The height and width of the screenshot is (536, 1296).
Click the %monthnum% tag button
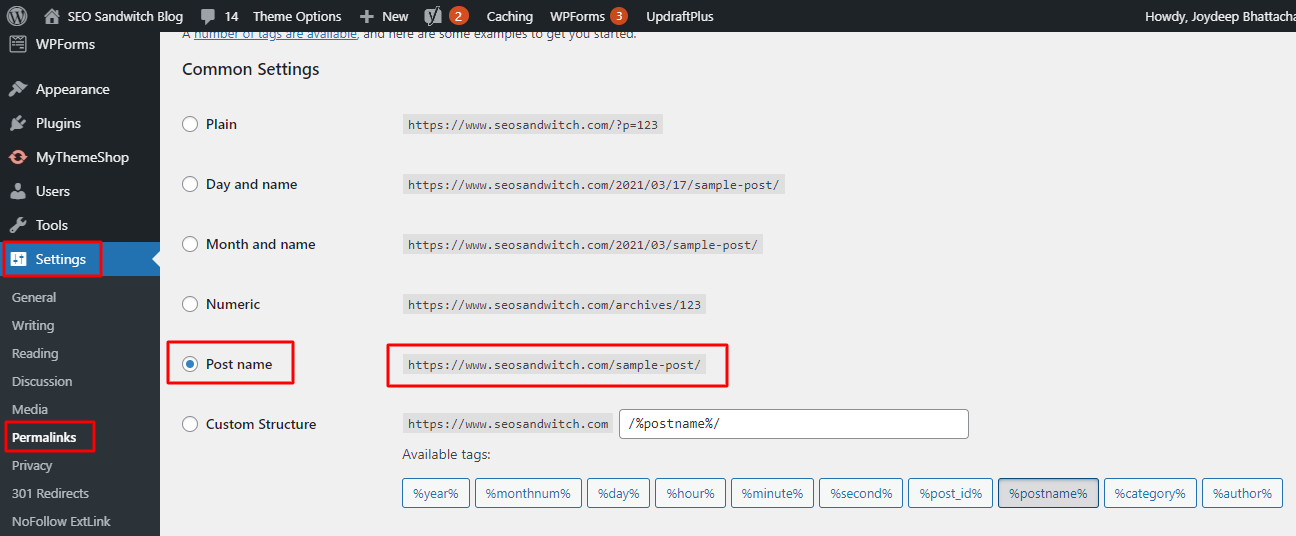click(528, 493)
